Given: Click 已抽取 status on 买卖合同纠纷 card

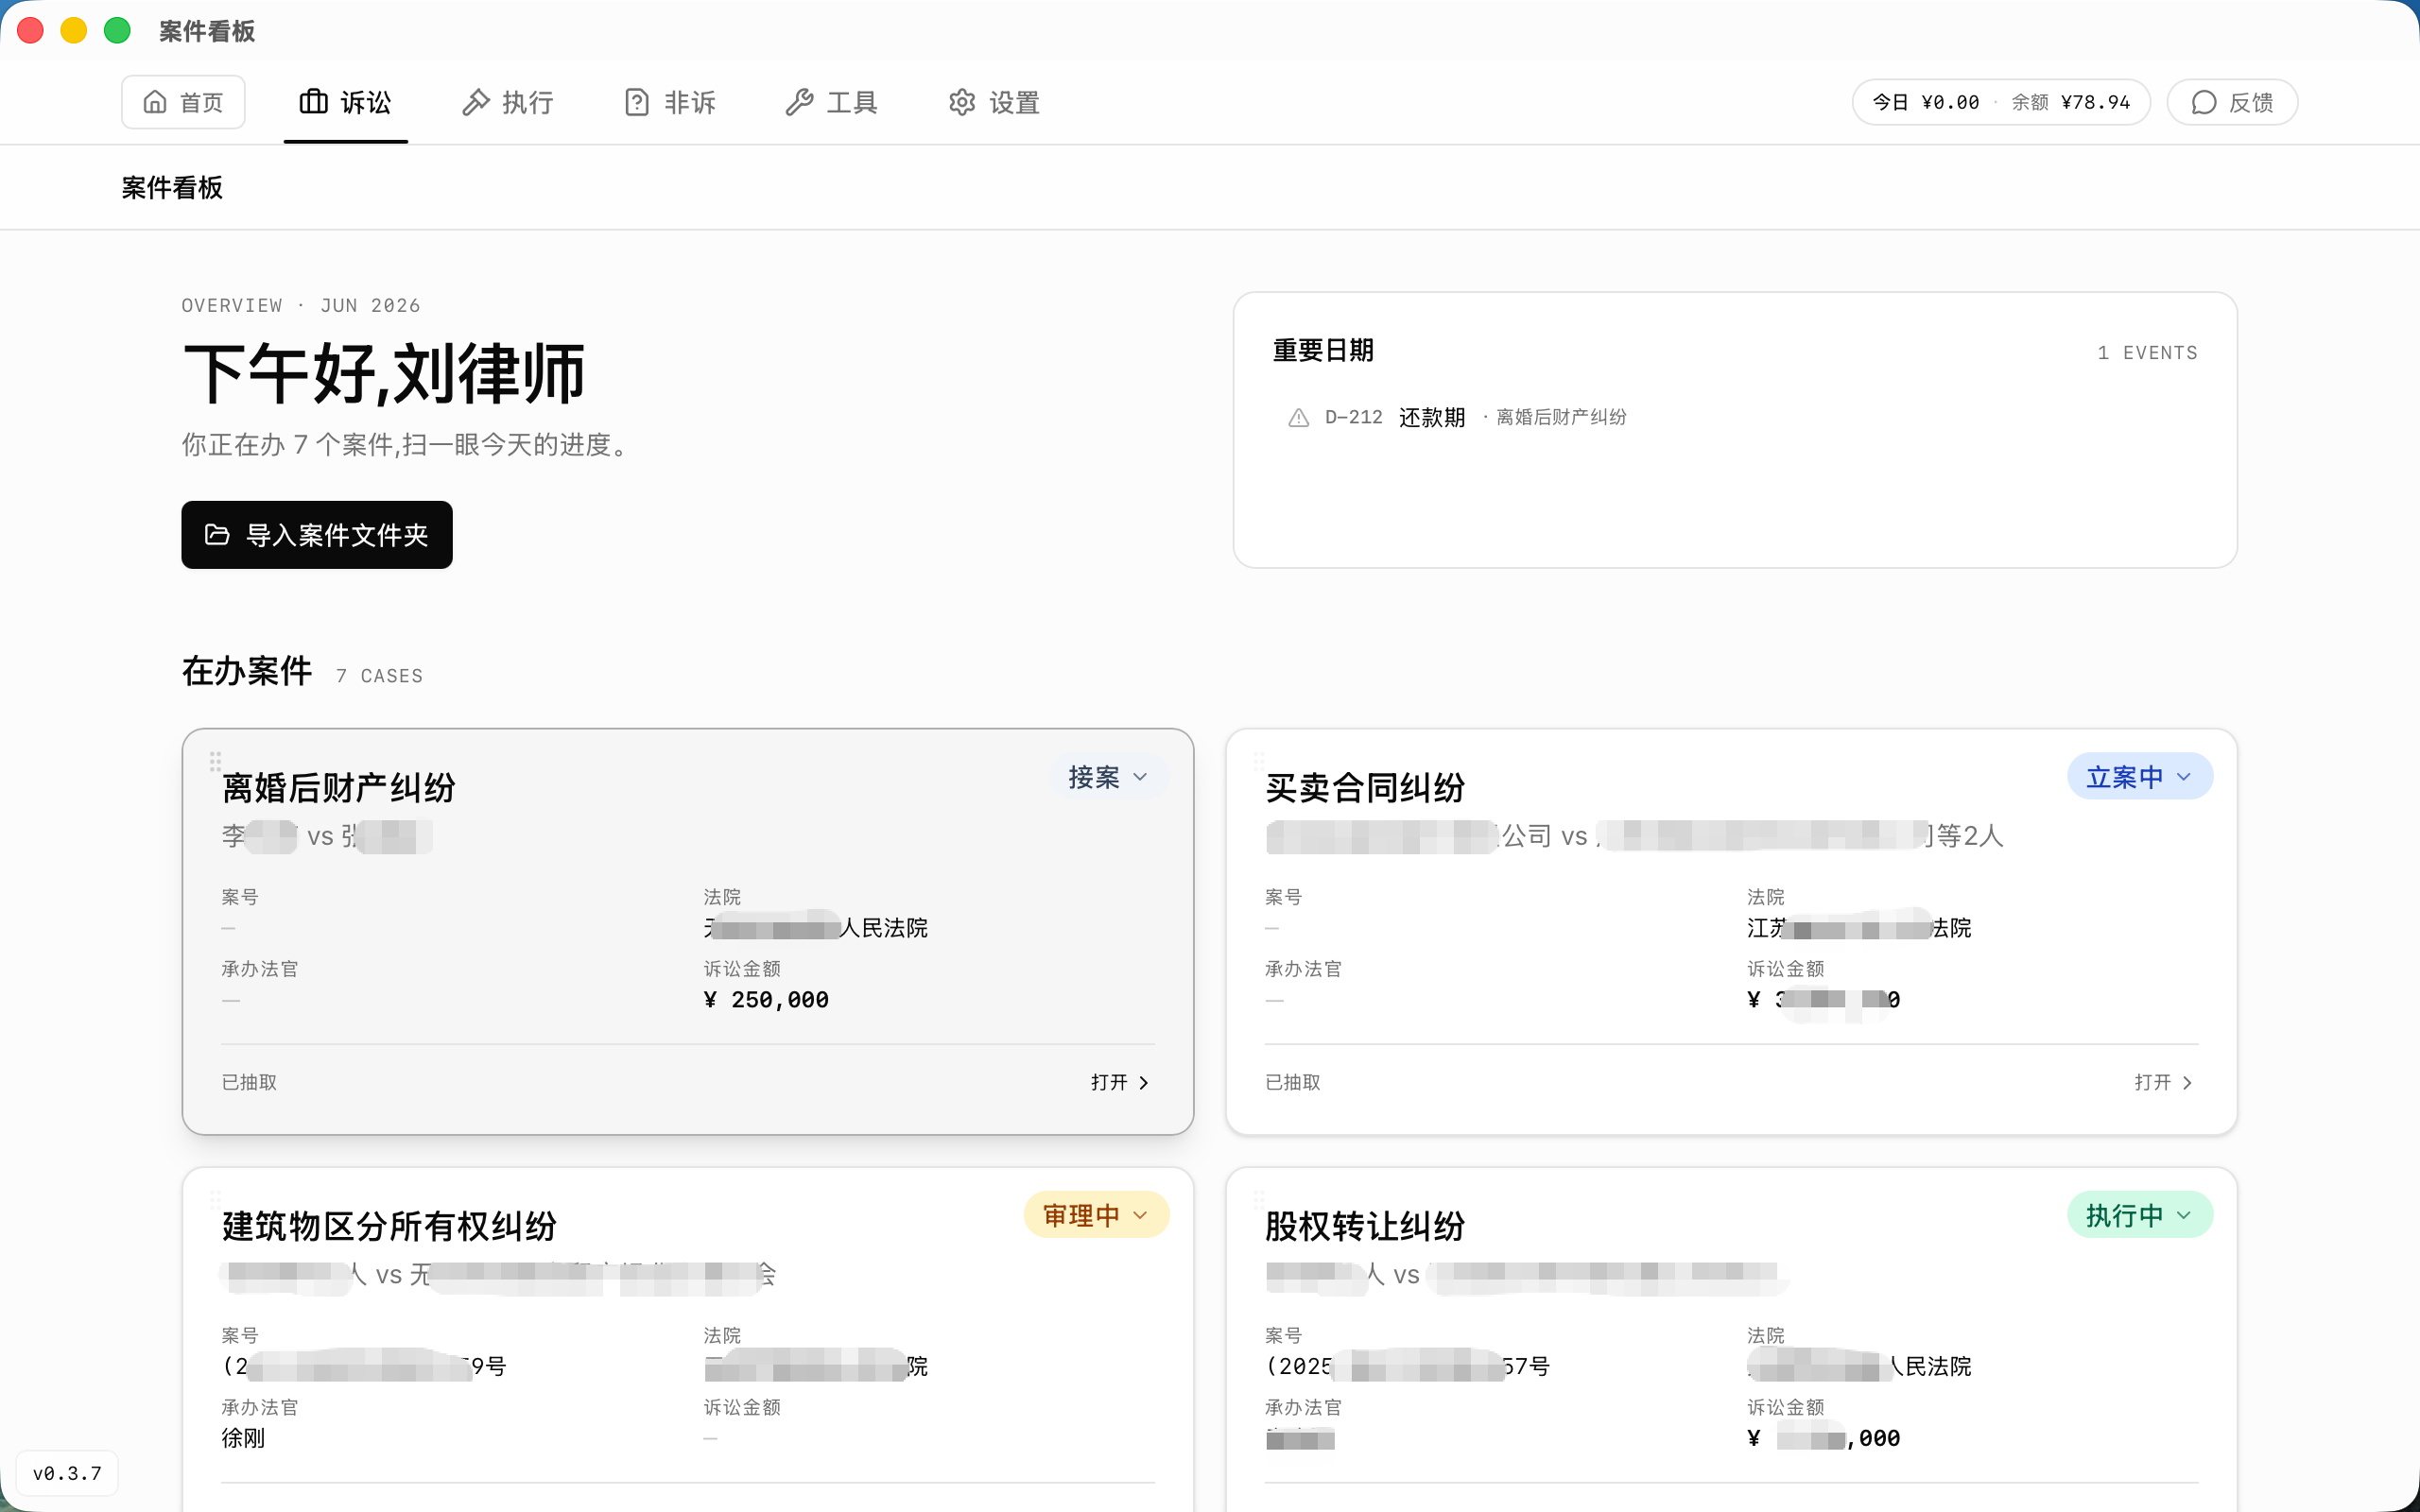Looking at the screenshot, I should (x=1292, y=1082).
